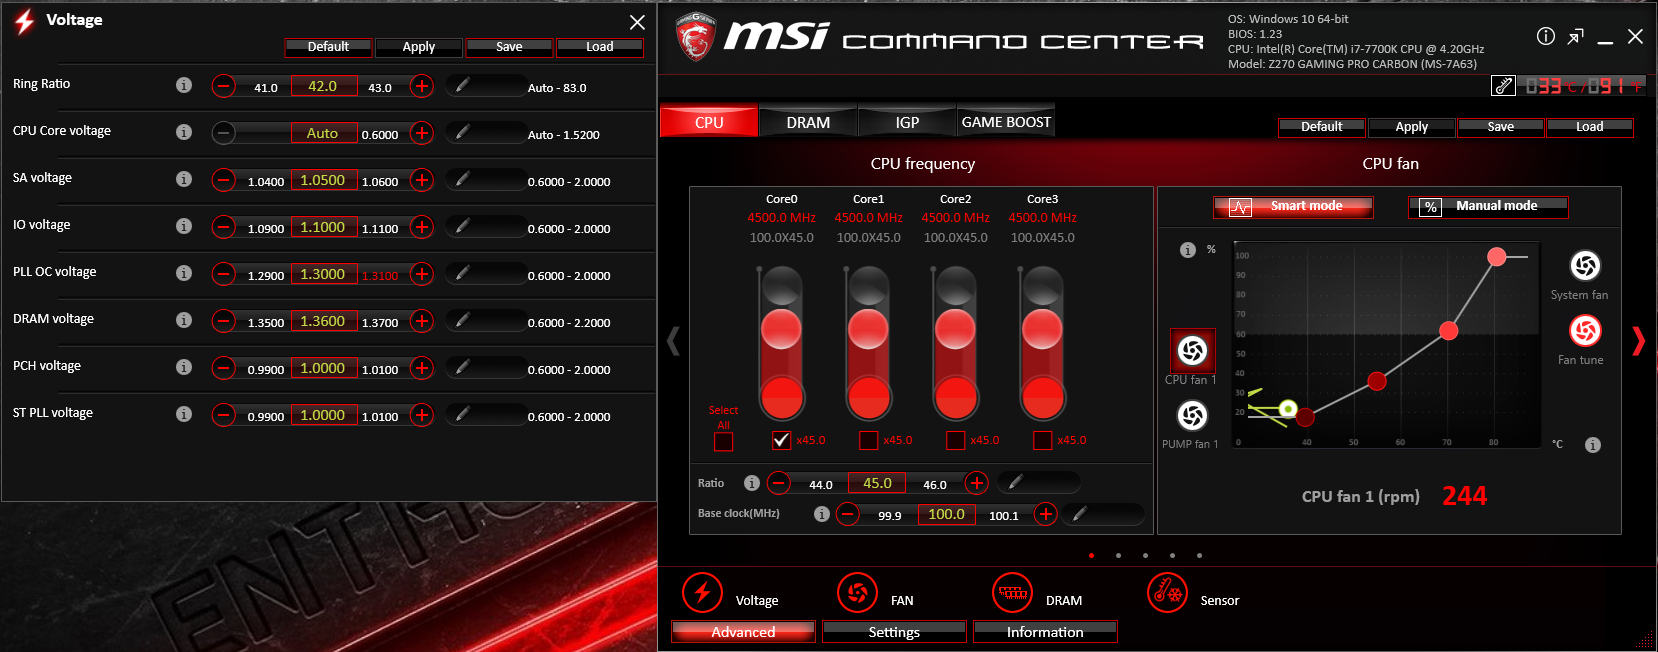Go to the next page with the right arrow
Screen dimensions: 1658x652
pos(1638,341)
